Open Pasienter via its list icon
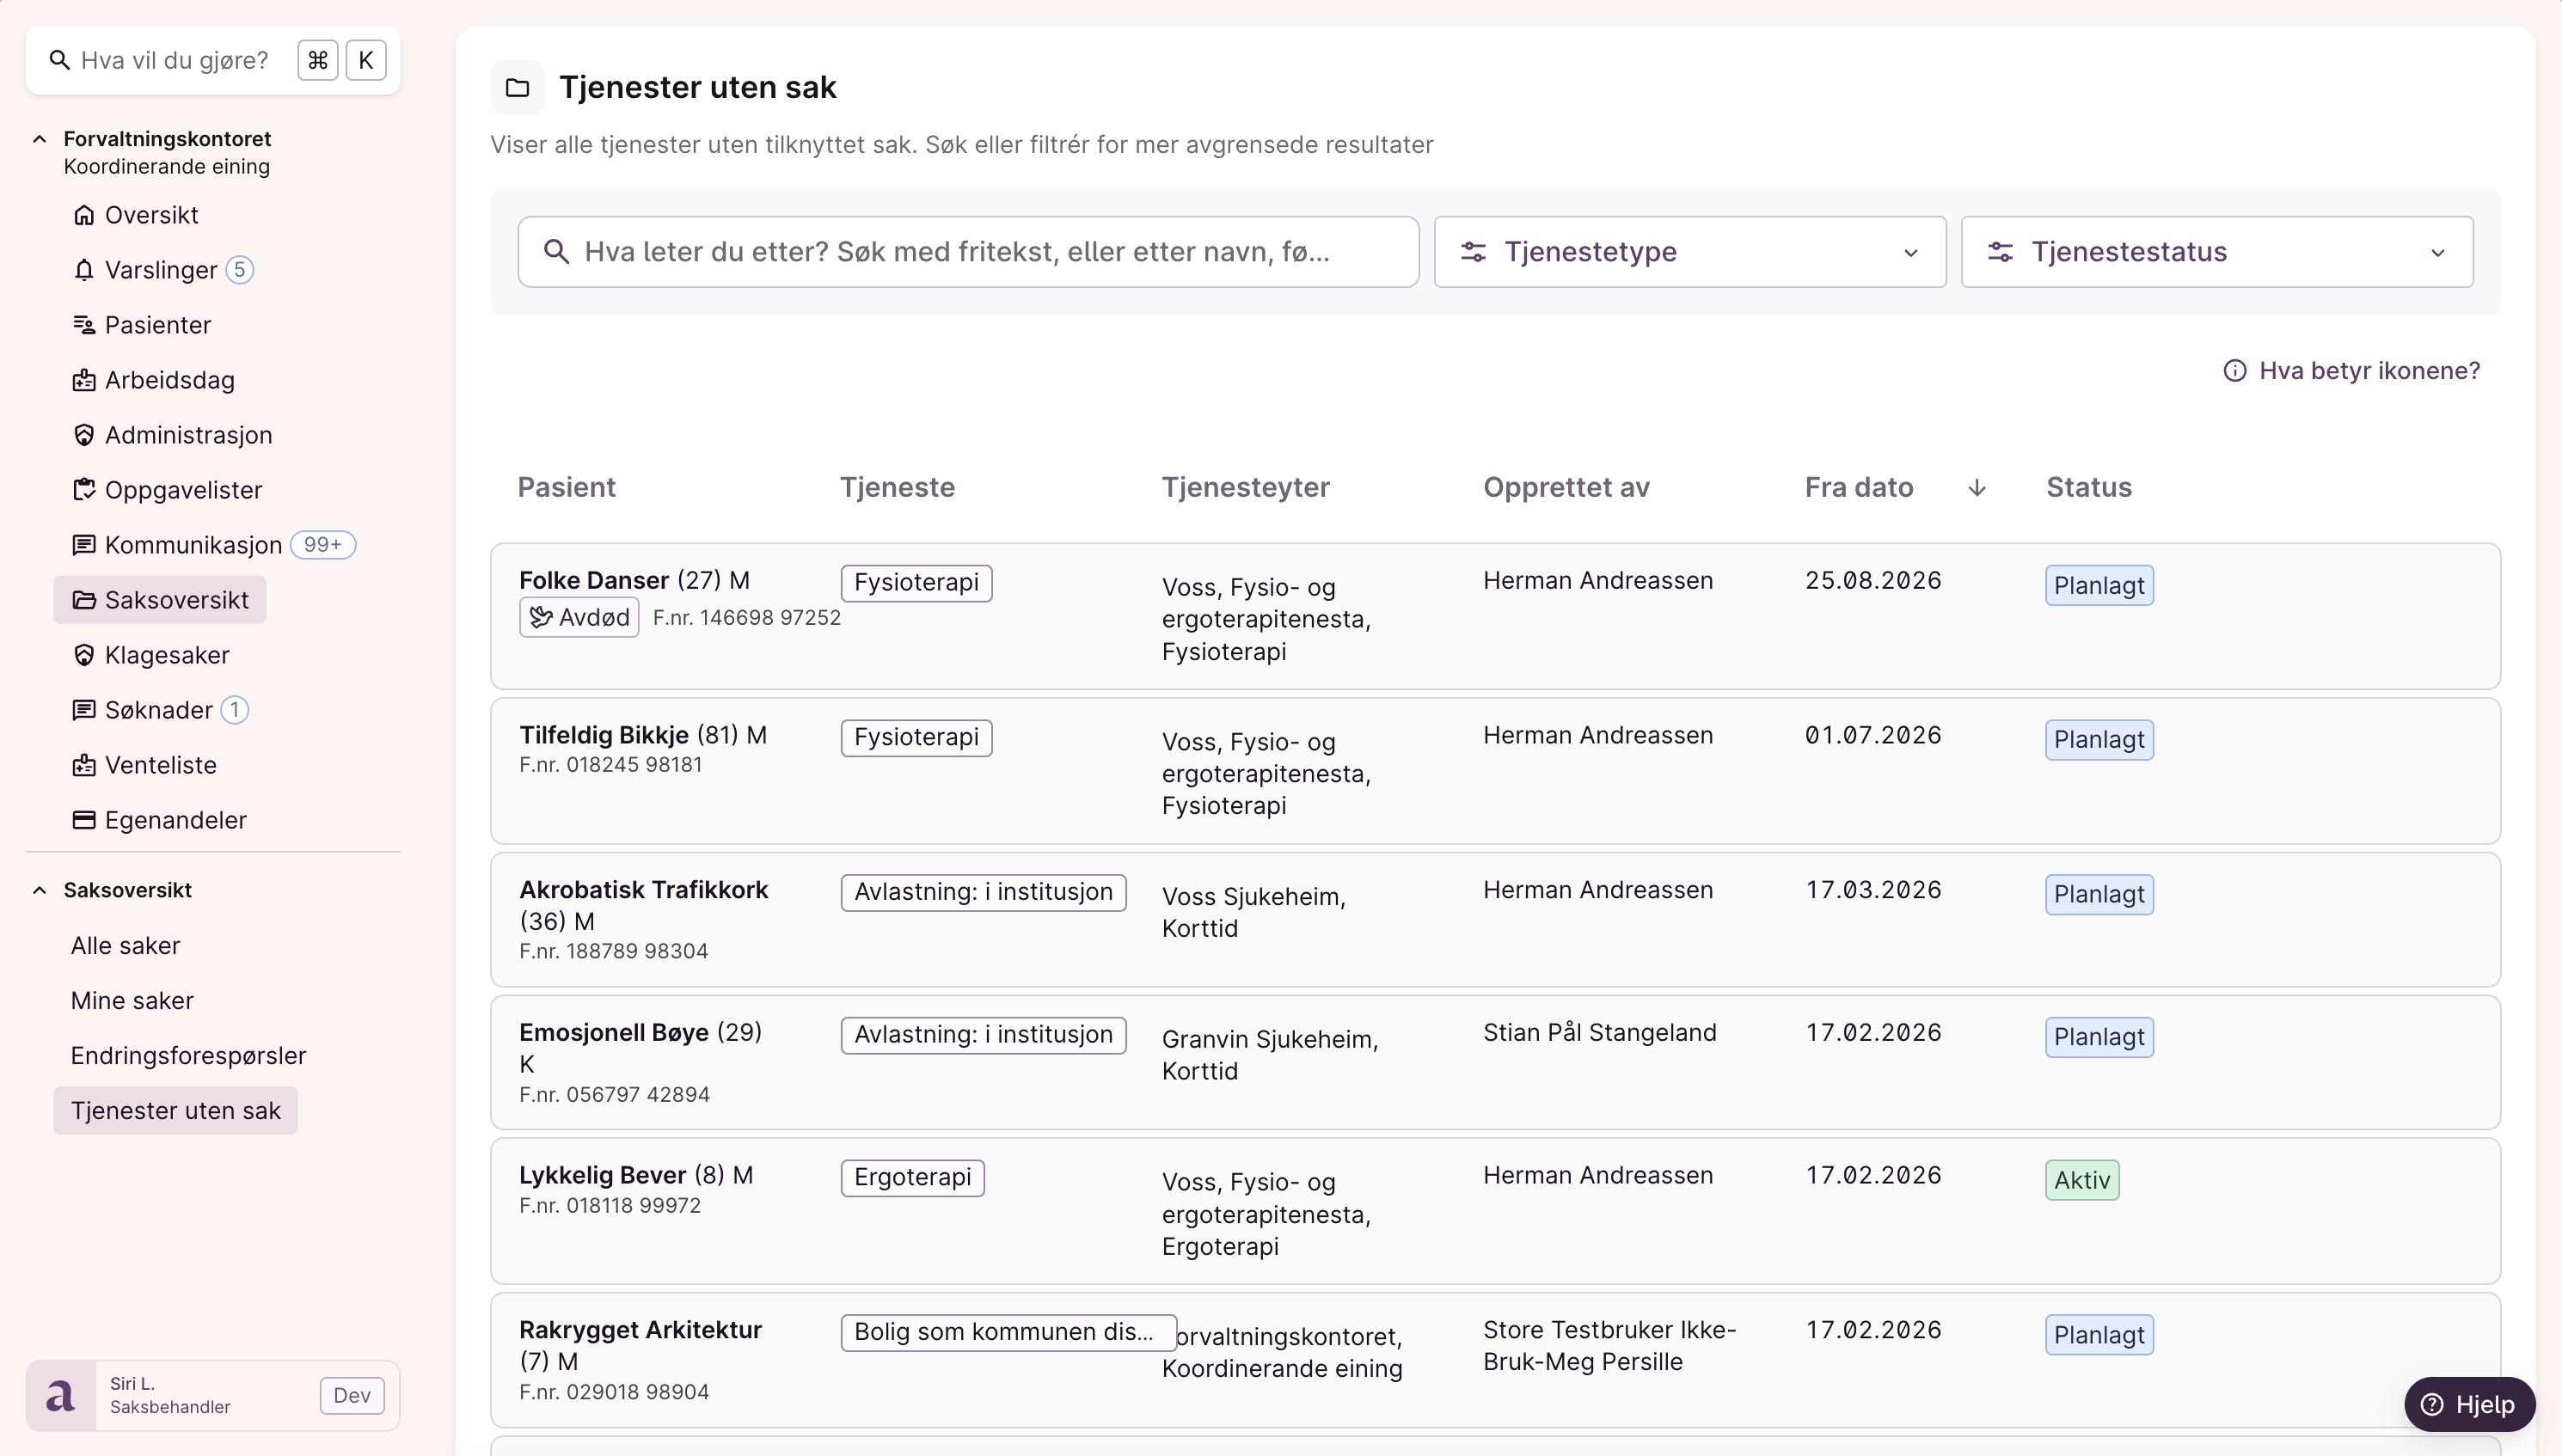The height and width of the screenshot is (1456, 2562). pyautogui.click(x=84, y=325)
